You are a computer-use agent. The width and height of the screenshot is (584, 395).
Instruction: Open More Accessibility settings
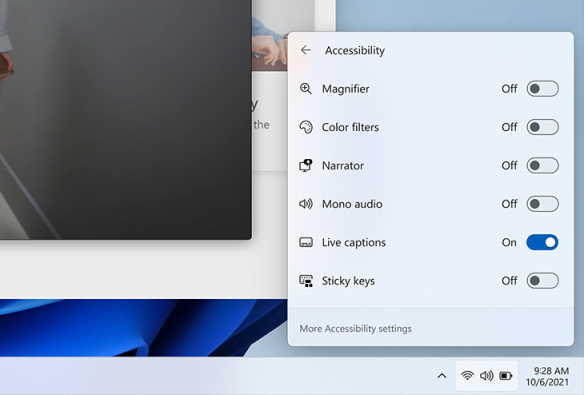356,329
